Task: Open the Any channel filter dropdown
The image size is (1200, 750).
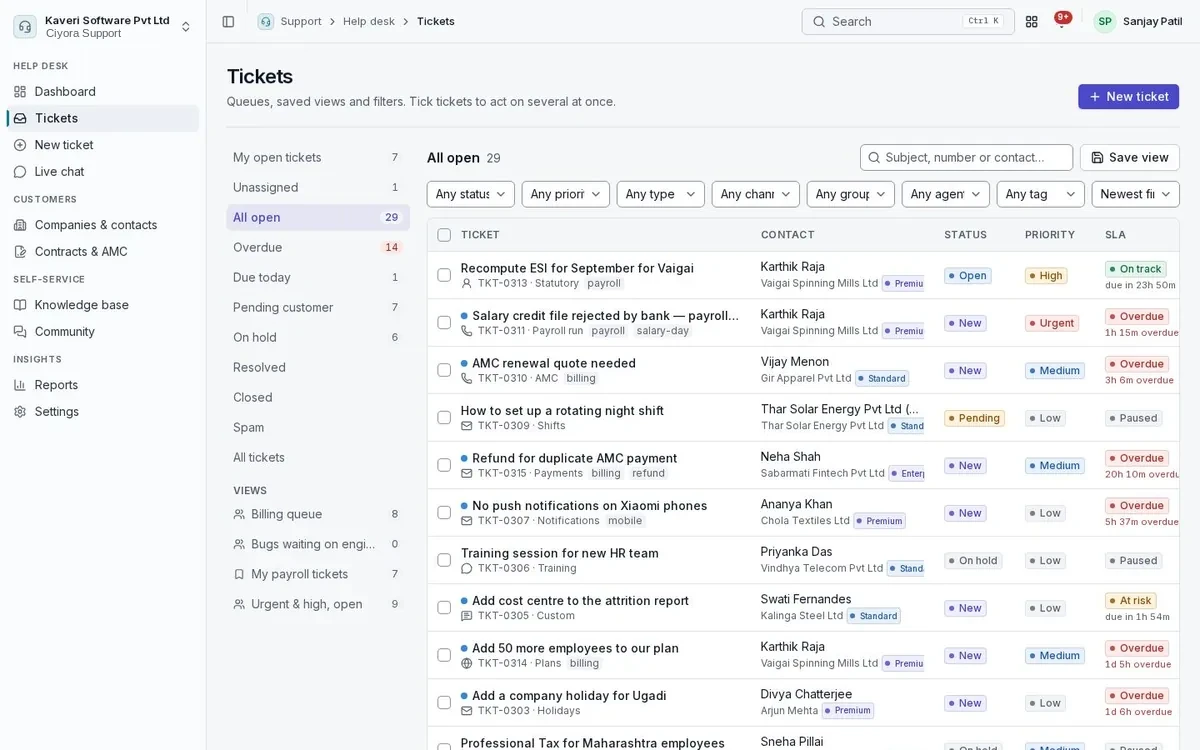Action: click(x=756, y=194)
